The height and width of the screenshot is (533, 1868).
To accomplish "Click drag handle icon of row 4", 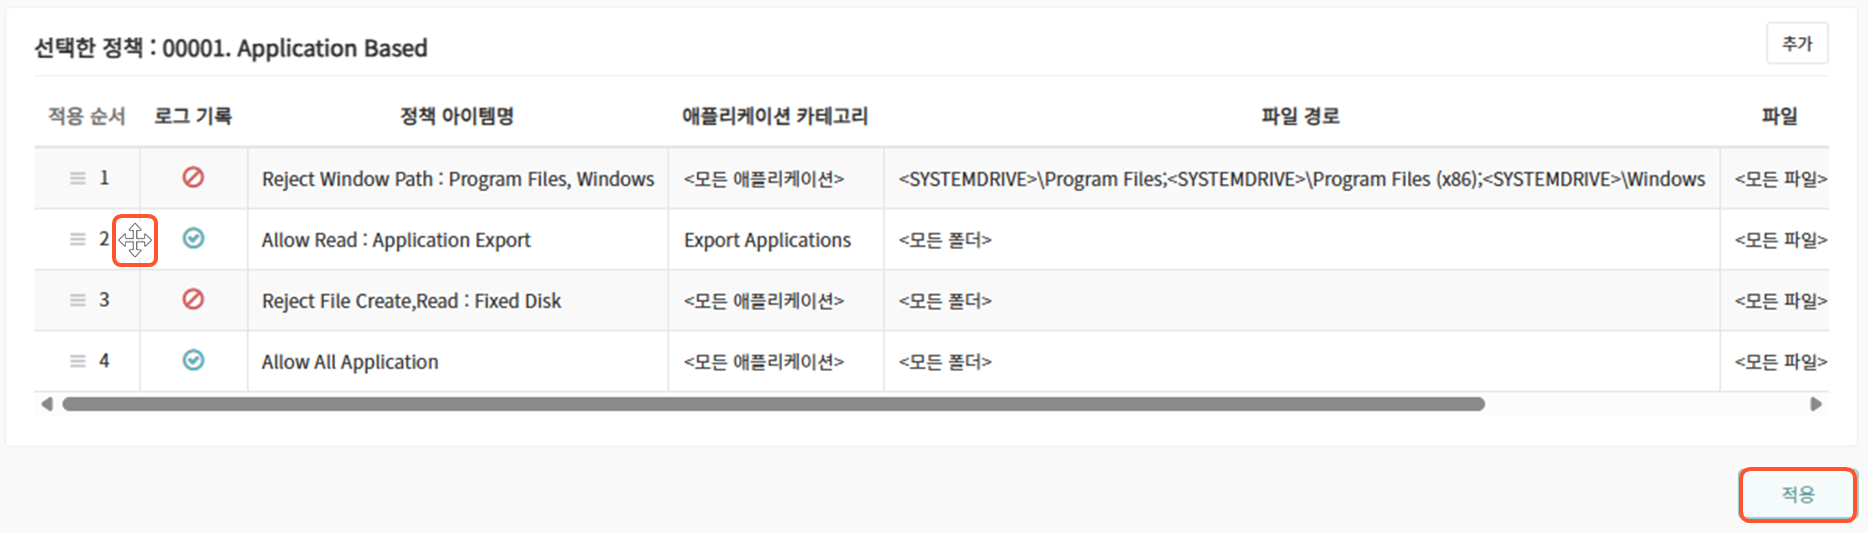I will tap(77, 361).
